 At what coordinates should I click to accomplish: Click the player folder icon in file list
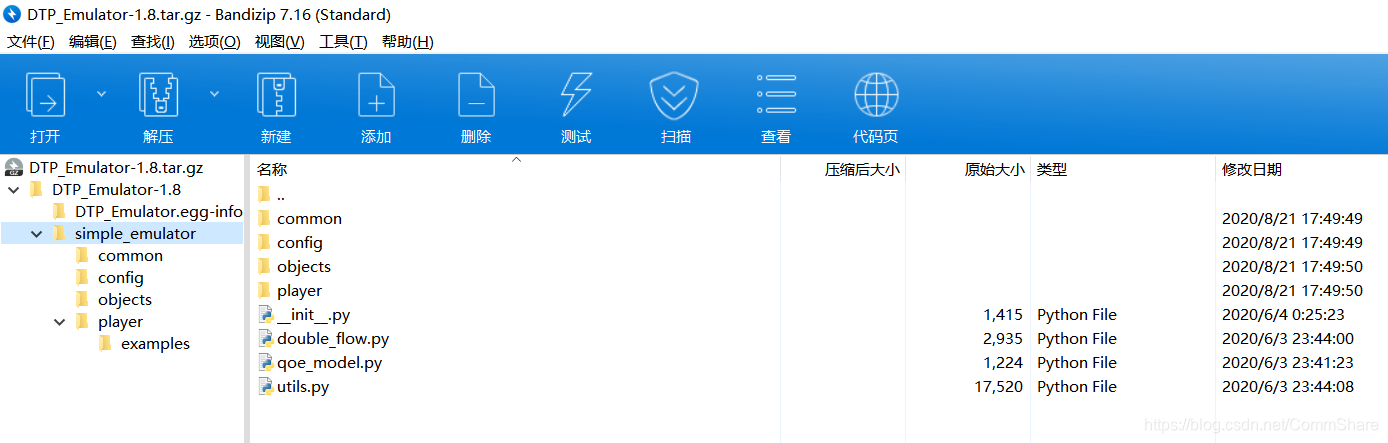[x=264, y=290]
